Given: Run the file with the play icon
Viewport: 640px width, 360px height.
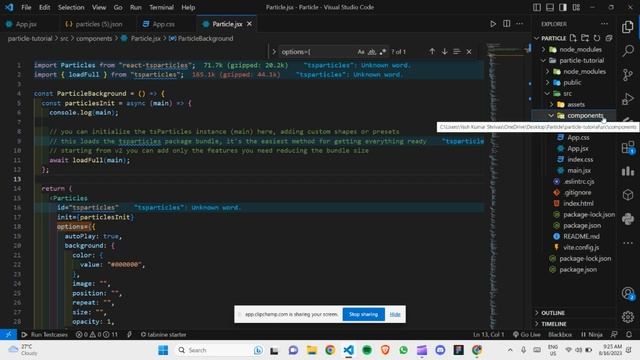Looking at the screenshot, I should click(x=493, y=24).
